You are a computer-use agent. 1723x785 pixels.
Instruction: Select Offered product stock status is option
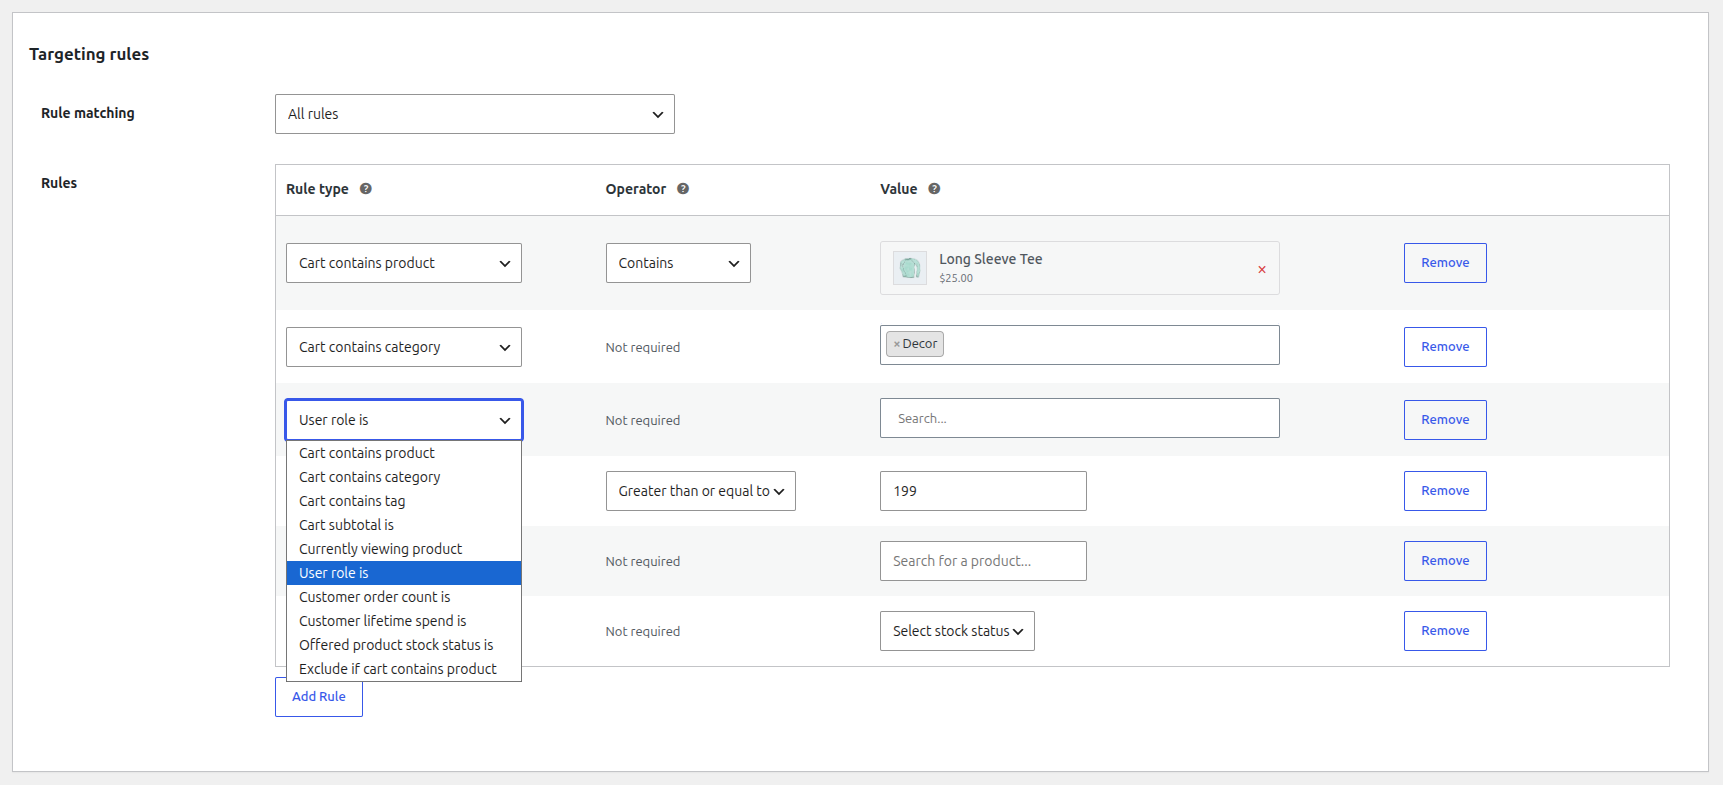404,645
